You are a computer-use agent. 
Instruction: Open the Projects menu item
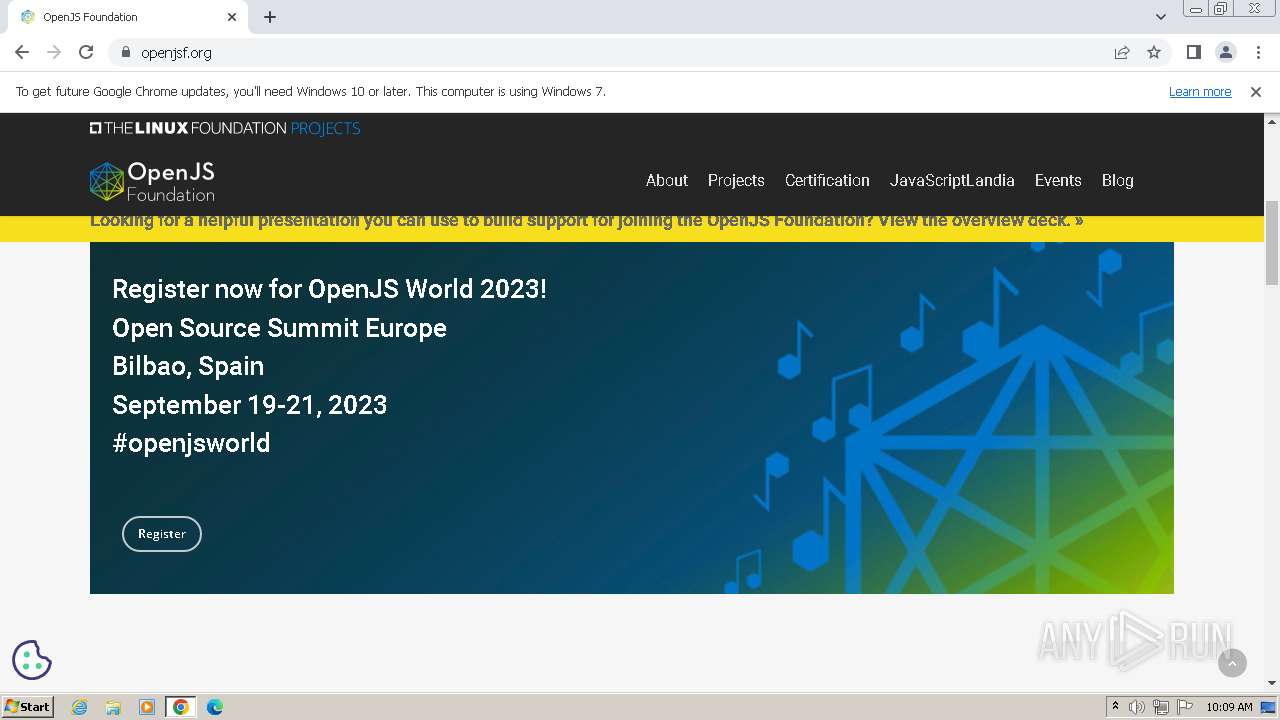tap(736, 180)
